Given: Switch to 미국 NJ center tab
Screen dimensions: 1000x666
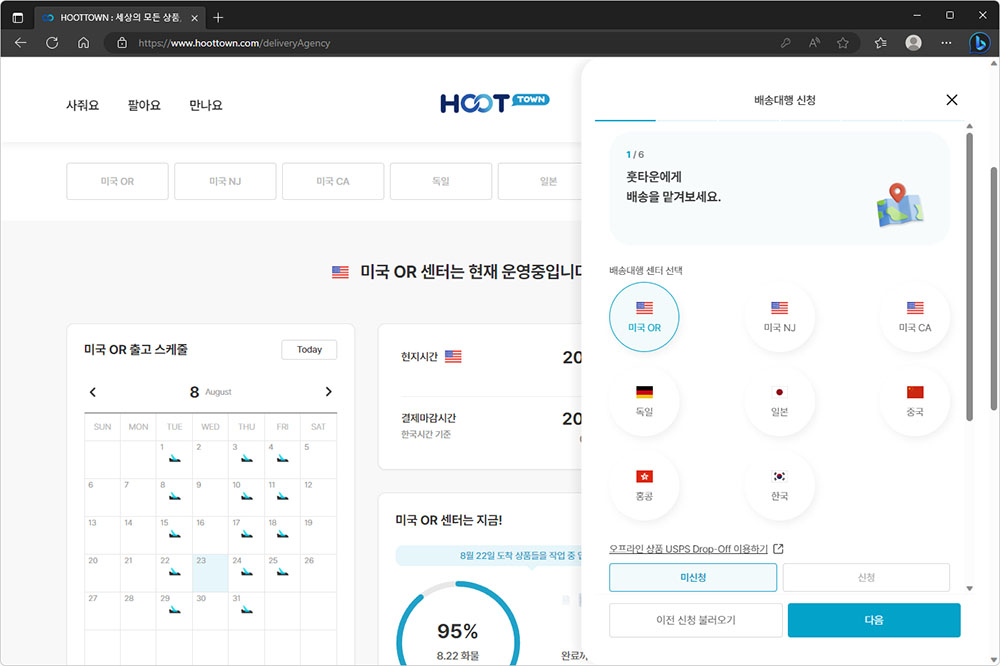Looking at the screenshot, I should (x=225, y=181).
